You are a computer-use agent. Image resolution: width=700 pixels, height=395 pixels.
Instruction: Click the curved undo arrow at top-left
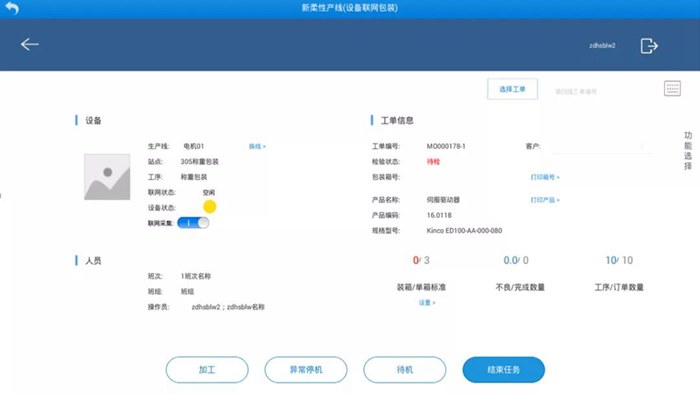tap(12, 8)
